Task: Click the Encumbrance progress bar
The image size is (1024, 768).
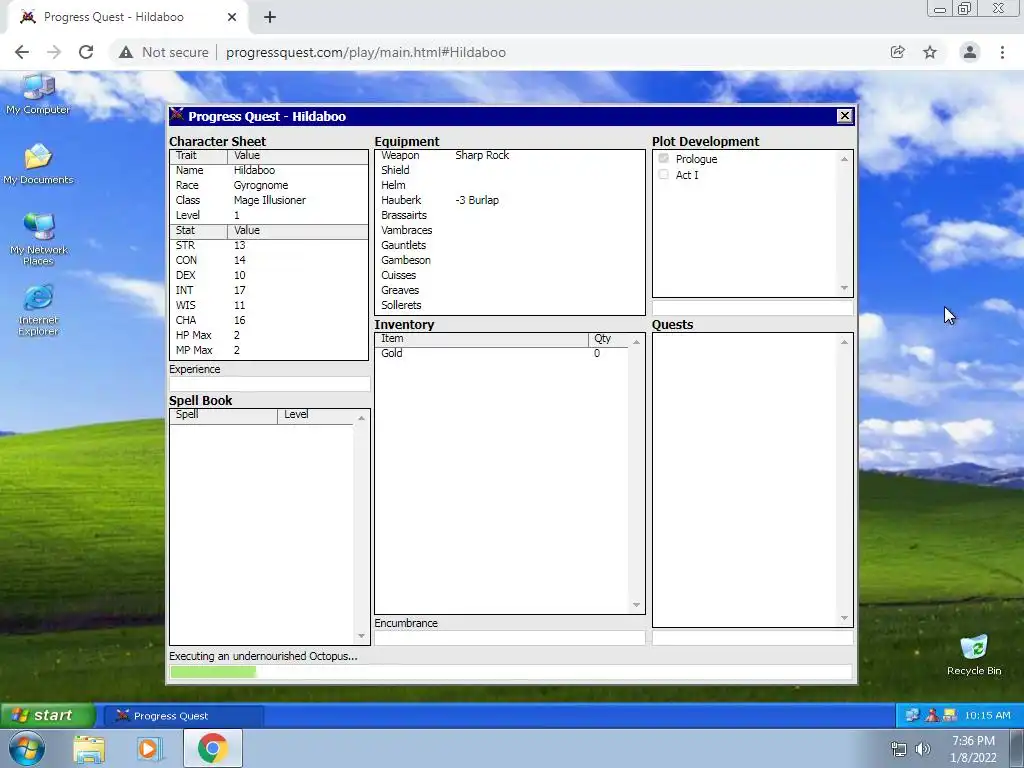Action: click(509, 637)
